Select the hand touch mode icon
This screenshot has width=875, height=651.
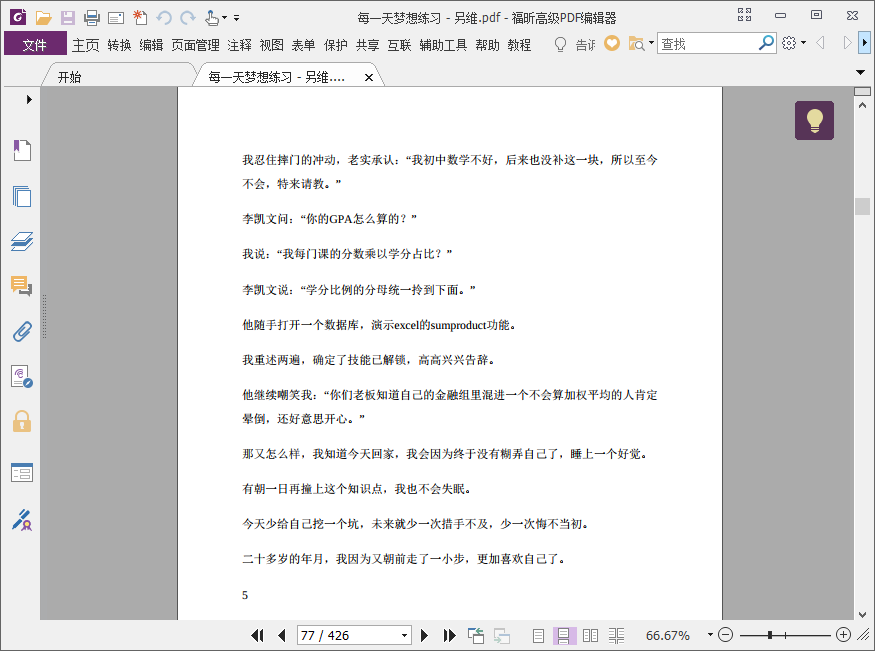click(211, 18)
